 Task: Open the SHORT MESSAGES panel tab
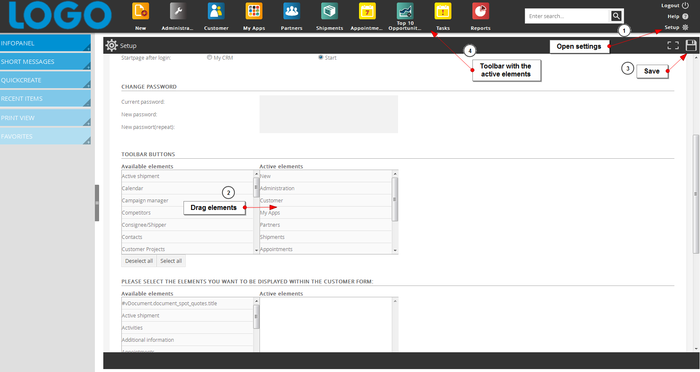pyautogui.click(x=45, y=62)
